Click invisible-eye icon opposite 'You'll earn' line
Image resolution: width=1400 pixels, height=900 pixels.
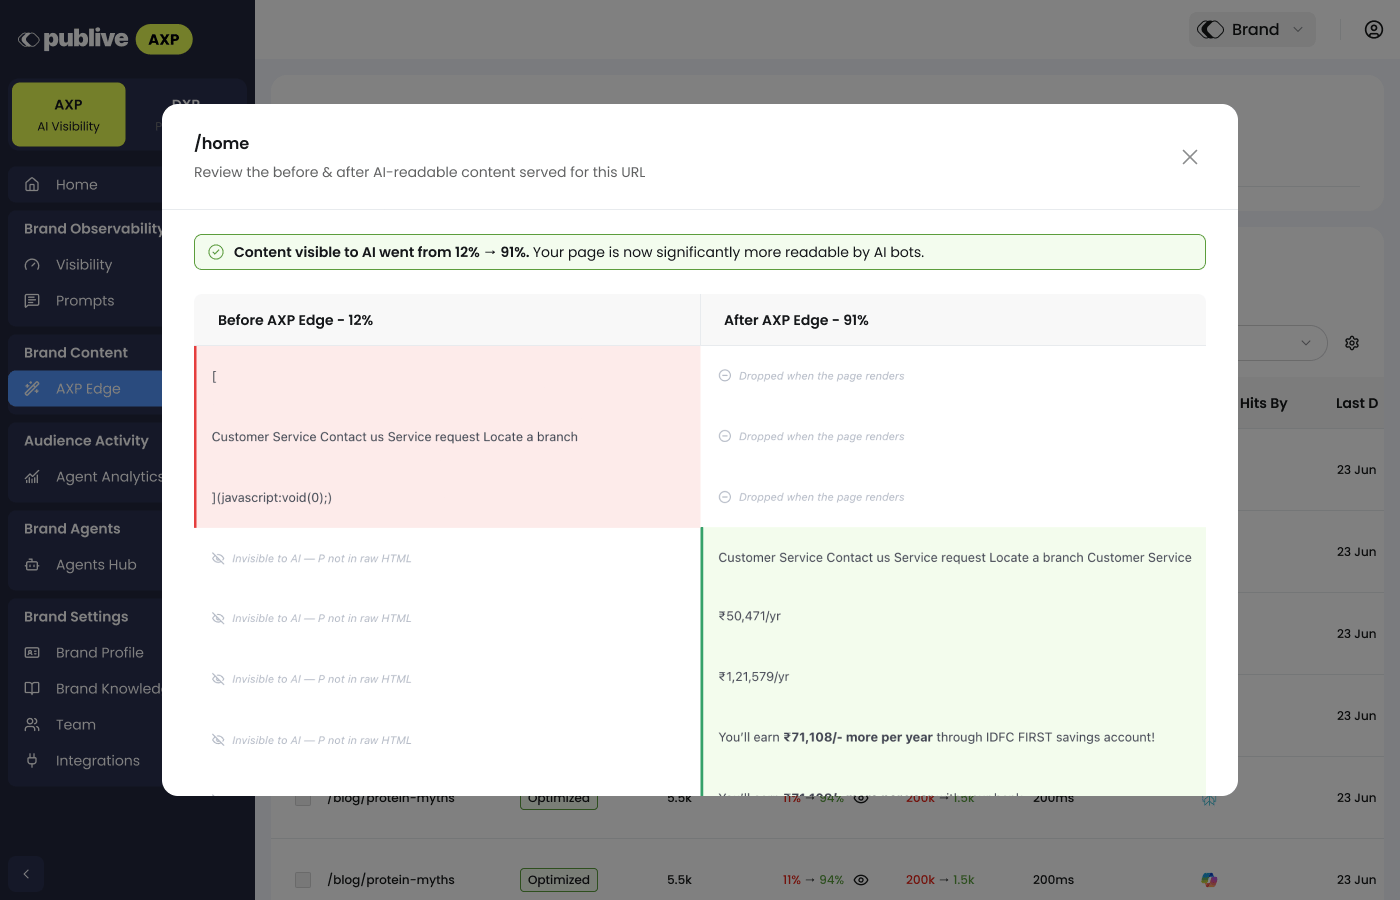point(218,740)
